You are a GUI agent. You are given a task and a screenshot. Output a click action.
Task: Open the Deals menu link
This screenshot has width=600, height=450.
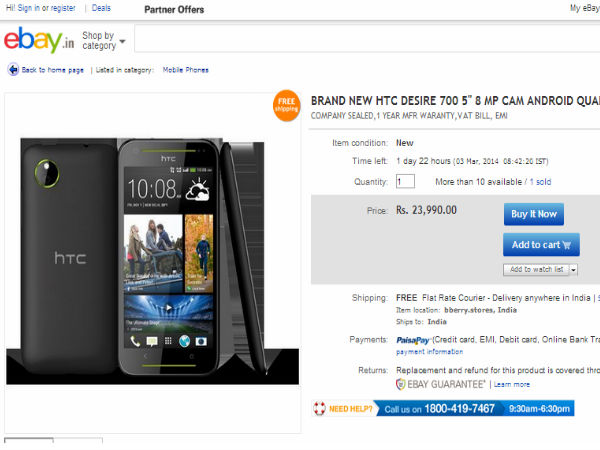(x=101, y=8)
